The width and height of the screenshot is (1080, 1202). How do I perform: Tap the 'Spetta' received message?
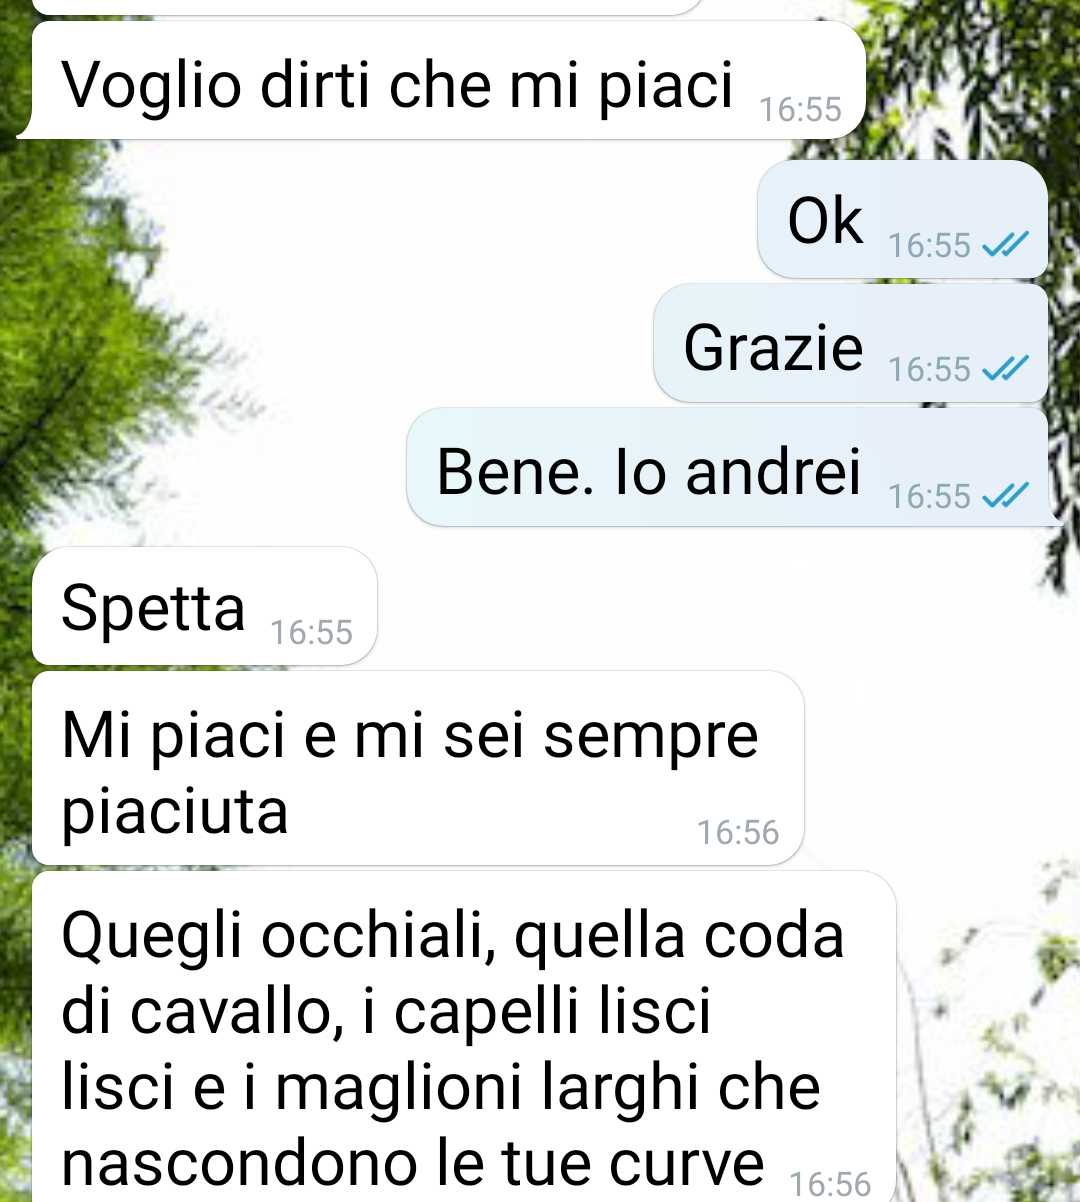205,606
